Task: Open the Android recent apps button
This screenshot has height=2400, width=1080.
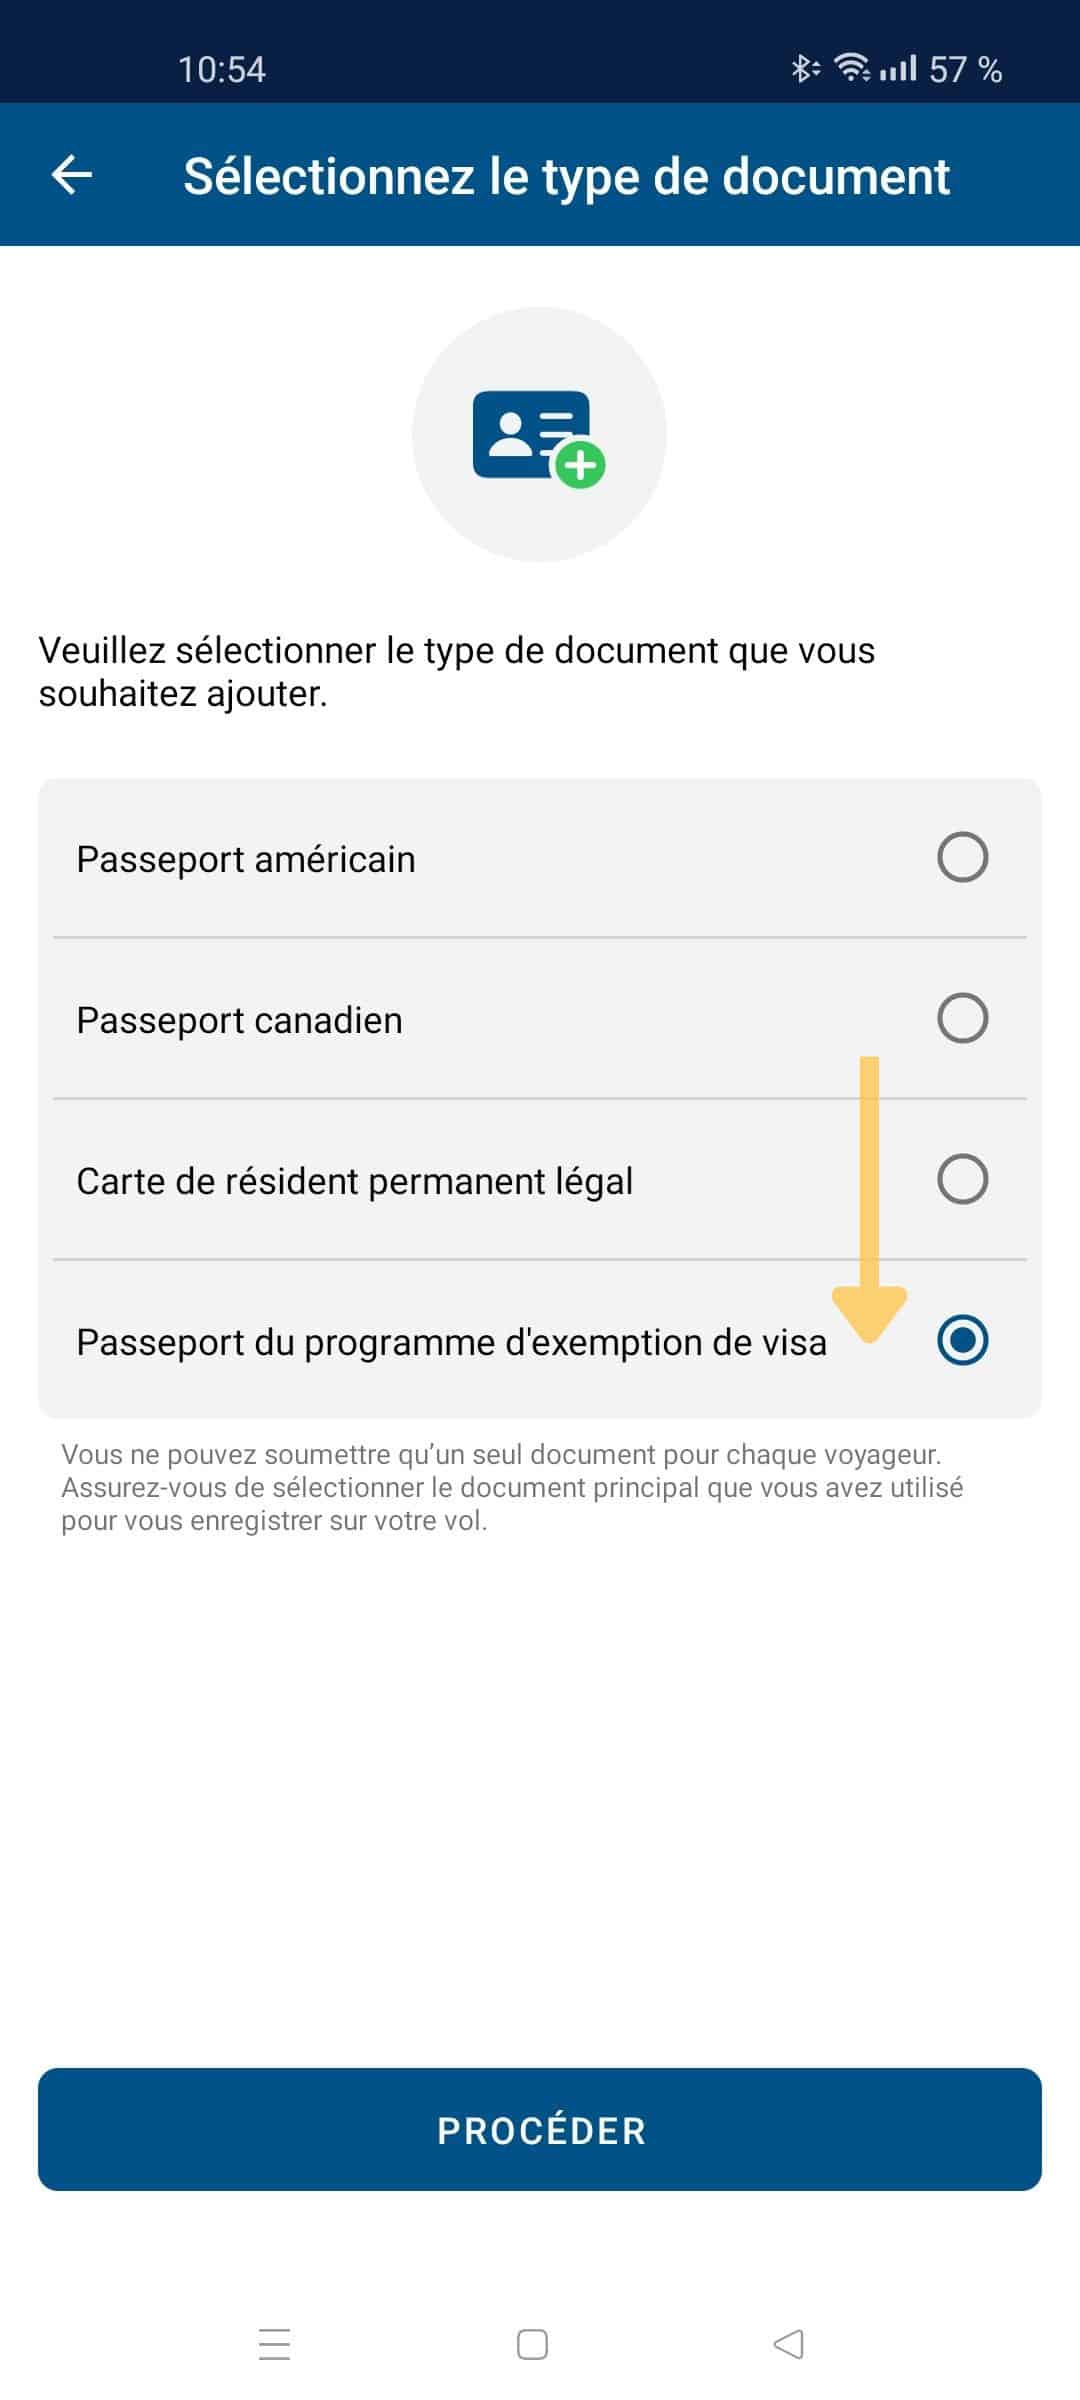Action: coord(274,2344)
